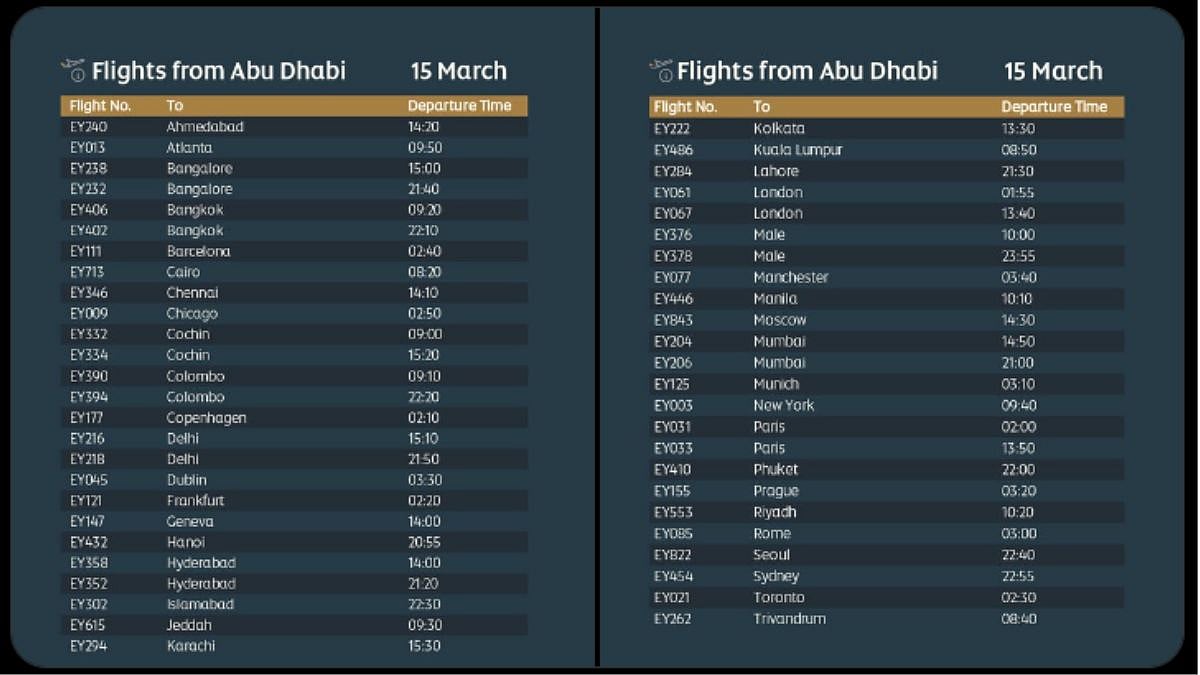Click the 15 March date on right board
The width and height of the screenshot is (1200, 675).
click(1053, 71)
